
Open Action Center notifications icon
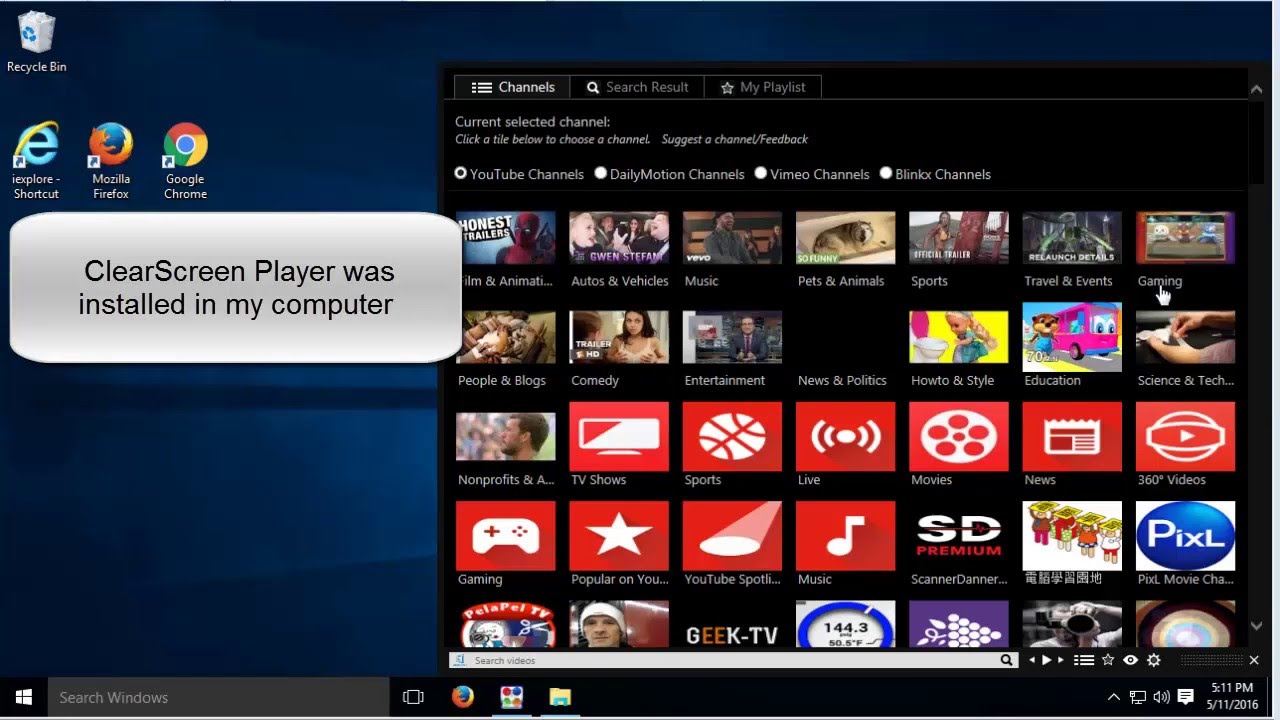(1185, 697)
